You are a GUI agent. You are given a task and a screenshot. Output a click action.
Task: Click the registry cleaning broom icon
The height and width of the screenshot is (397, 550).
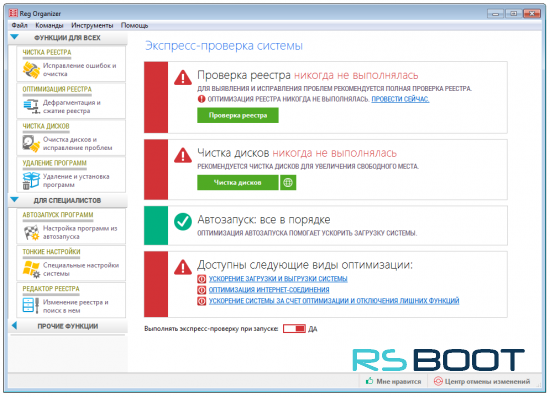(31, 70)
